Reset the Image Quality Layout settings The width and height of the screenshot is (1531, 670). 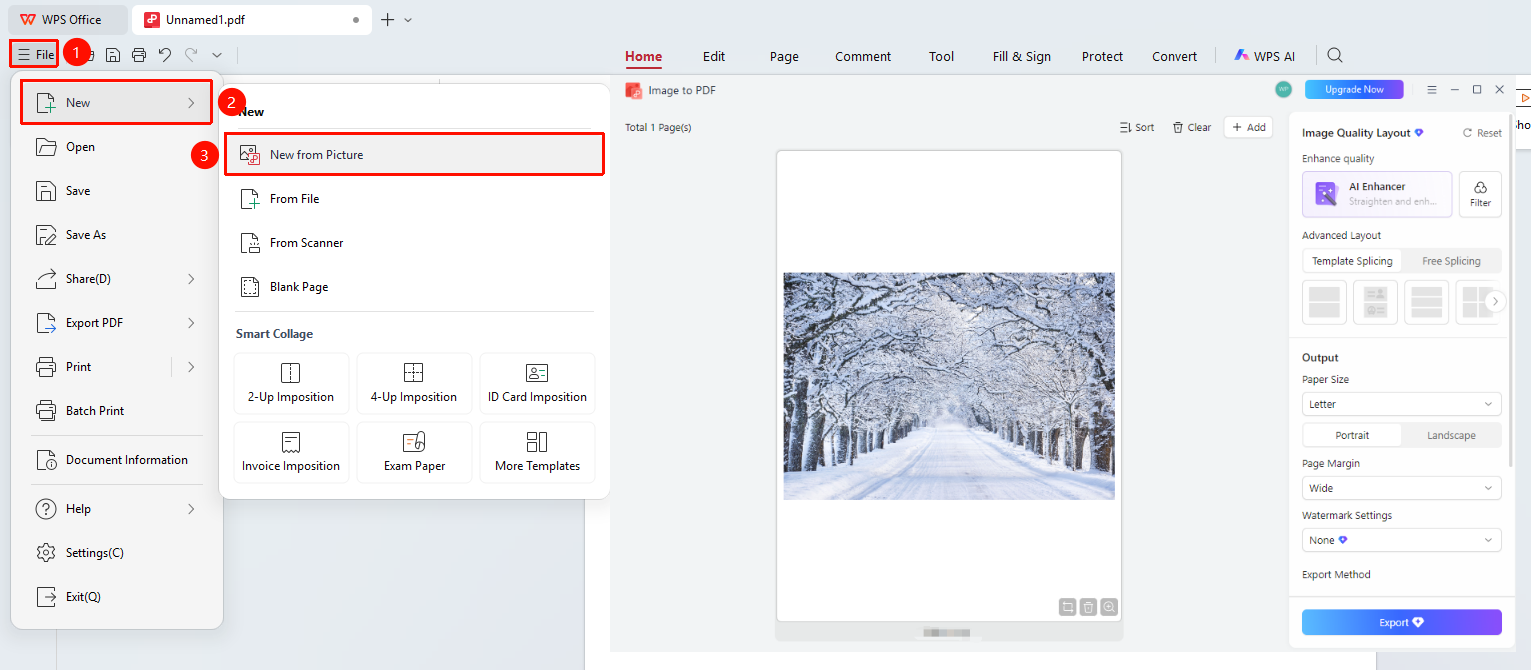pyautogui.click(x=1482, y=133)
